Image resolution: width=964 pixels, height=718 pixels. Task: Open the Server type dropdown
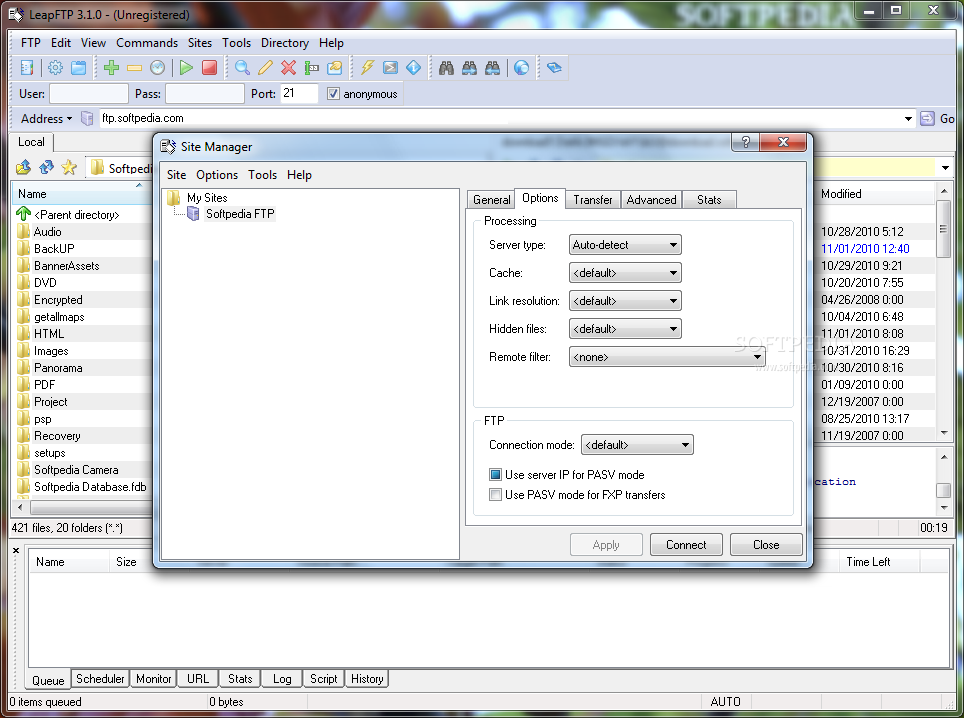[x=625, y=245]
